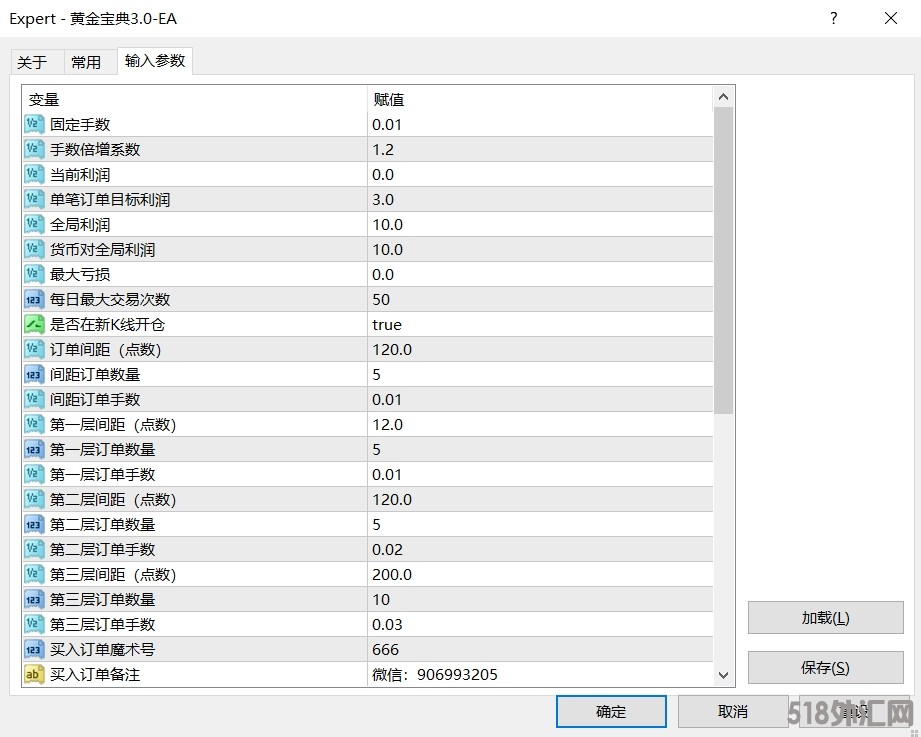Click the true value of 是否在新K线开仓
The width and height of the screenshot is (921, 737).
(540, 324)
